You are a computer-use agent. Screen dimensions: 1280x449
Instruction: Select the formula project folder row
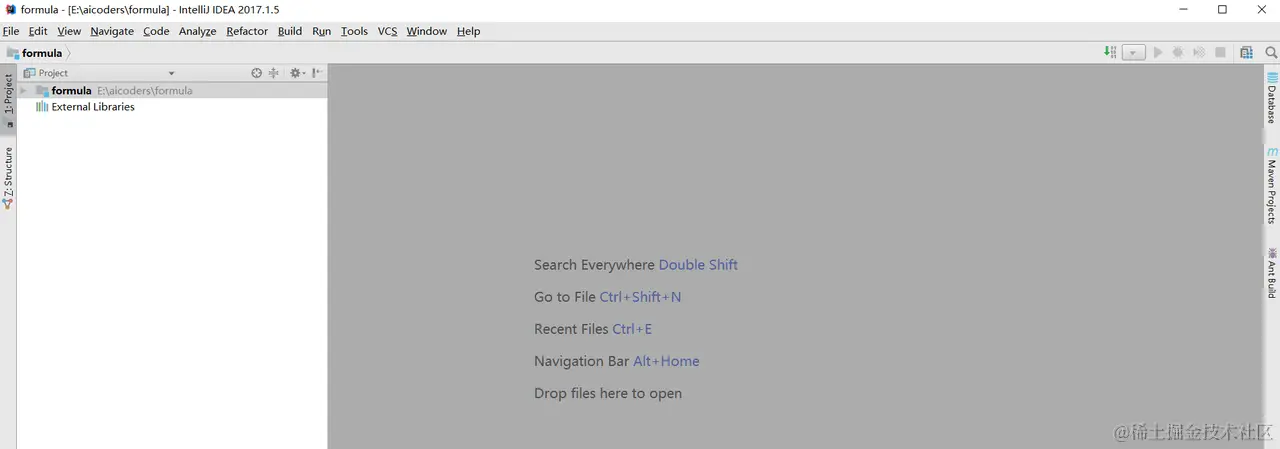[x=172, y=91]
